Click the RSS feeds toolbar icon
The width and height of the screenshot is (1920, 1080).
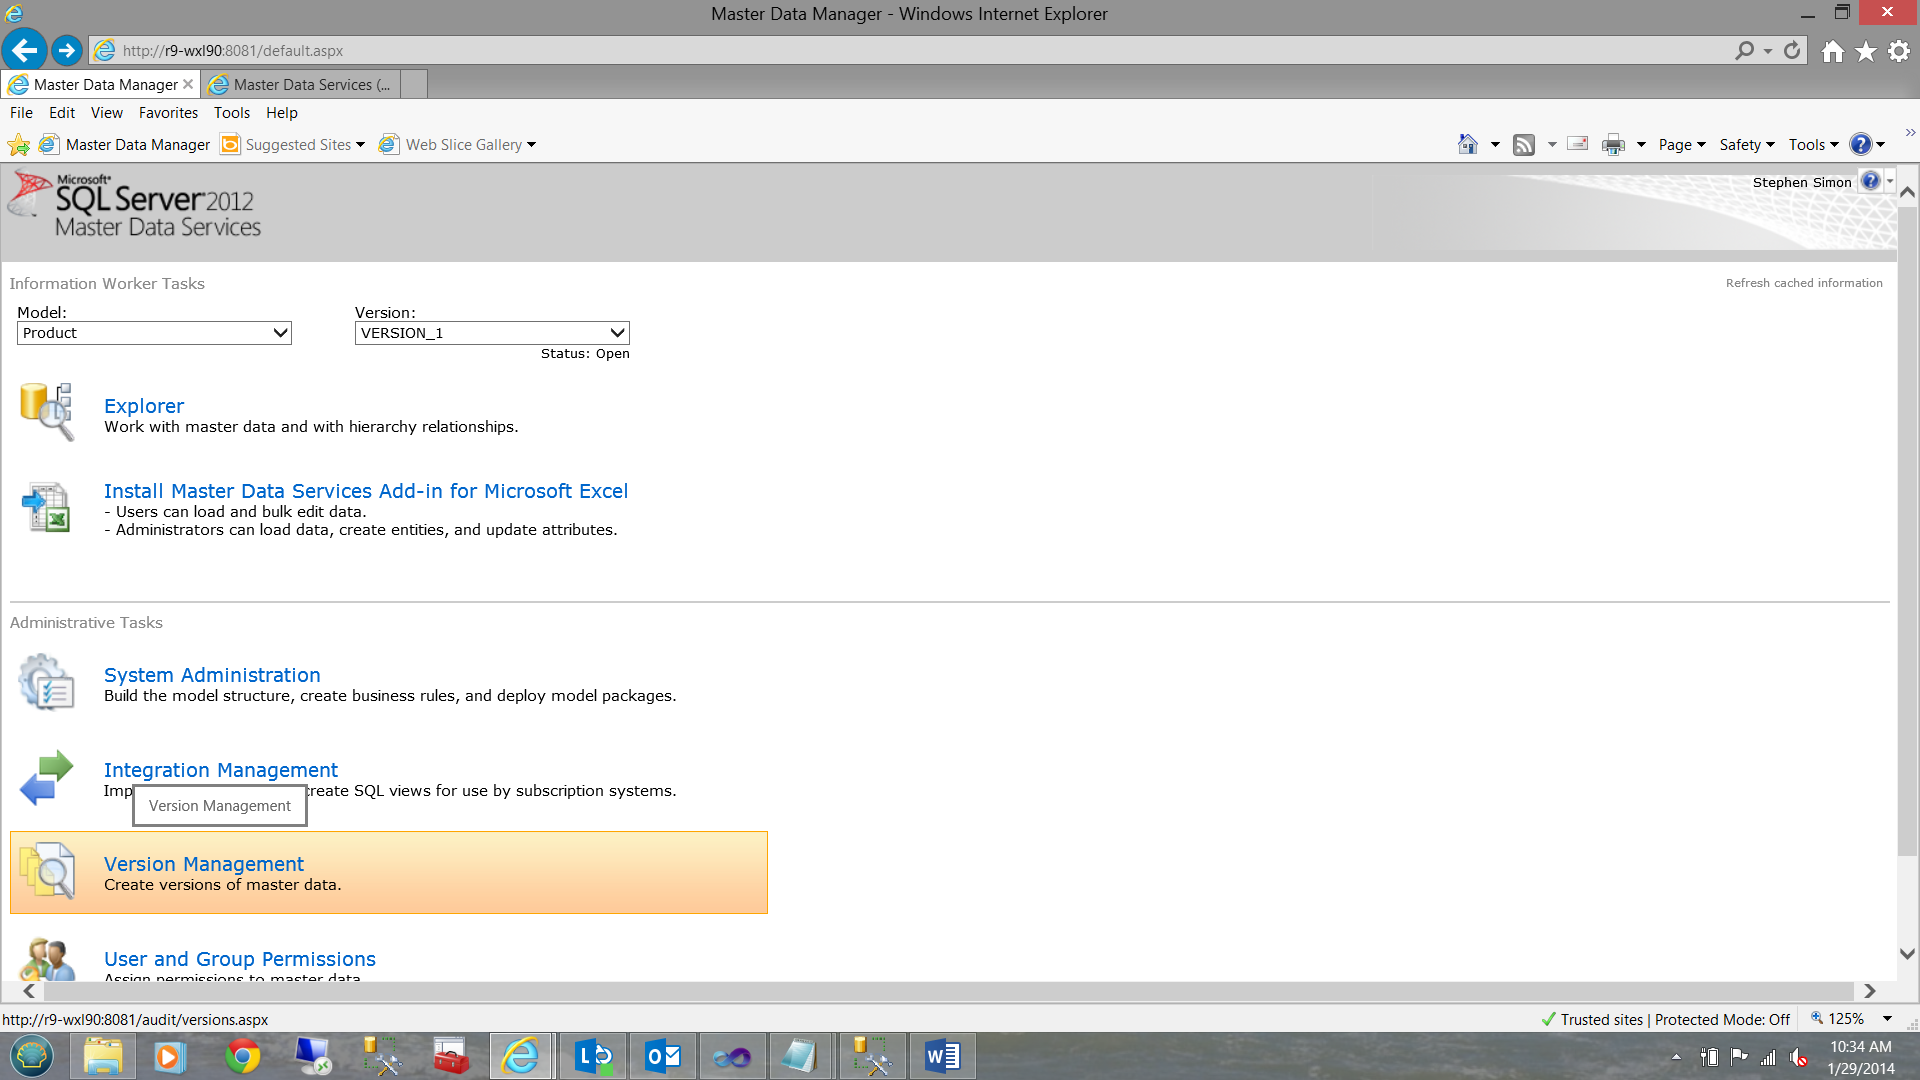pos(1523,145)
